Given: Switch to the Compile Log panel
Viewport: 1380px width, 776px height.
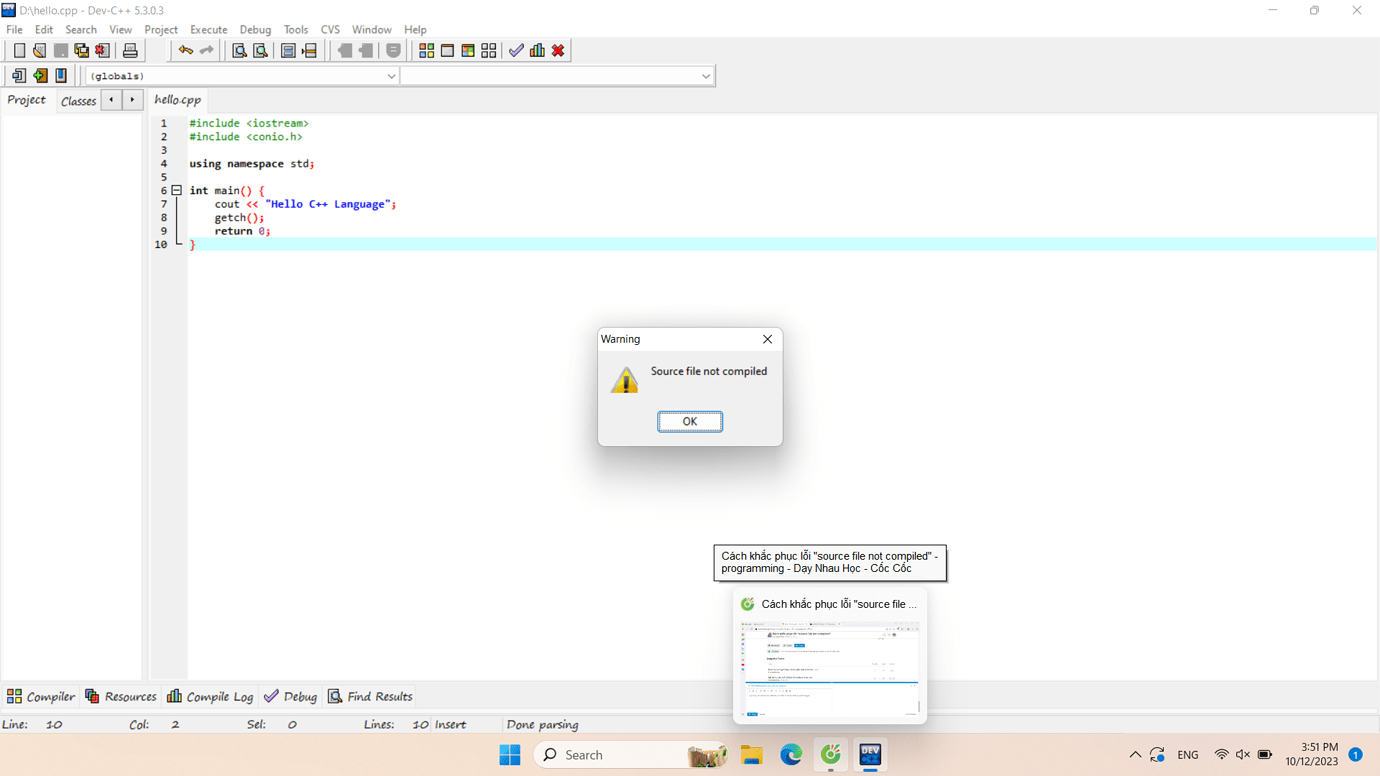Looking at the screenshot, I should coord(210,696).
